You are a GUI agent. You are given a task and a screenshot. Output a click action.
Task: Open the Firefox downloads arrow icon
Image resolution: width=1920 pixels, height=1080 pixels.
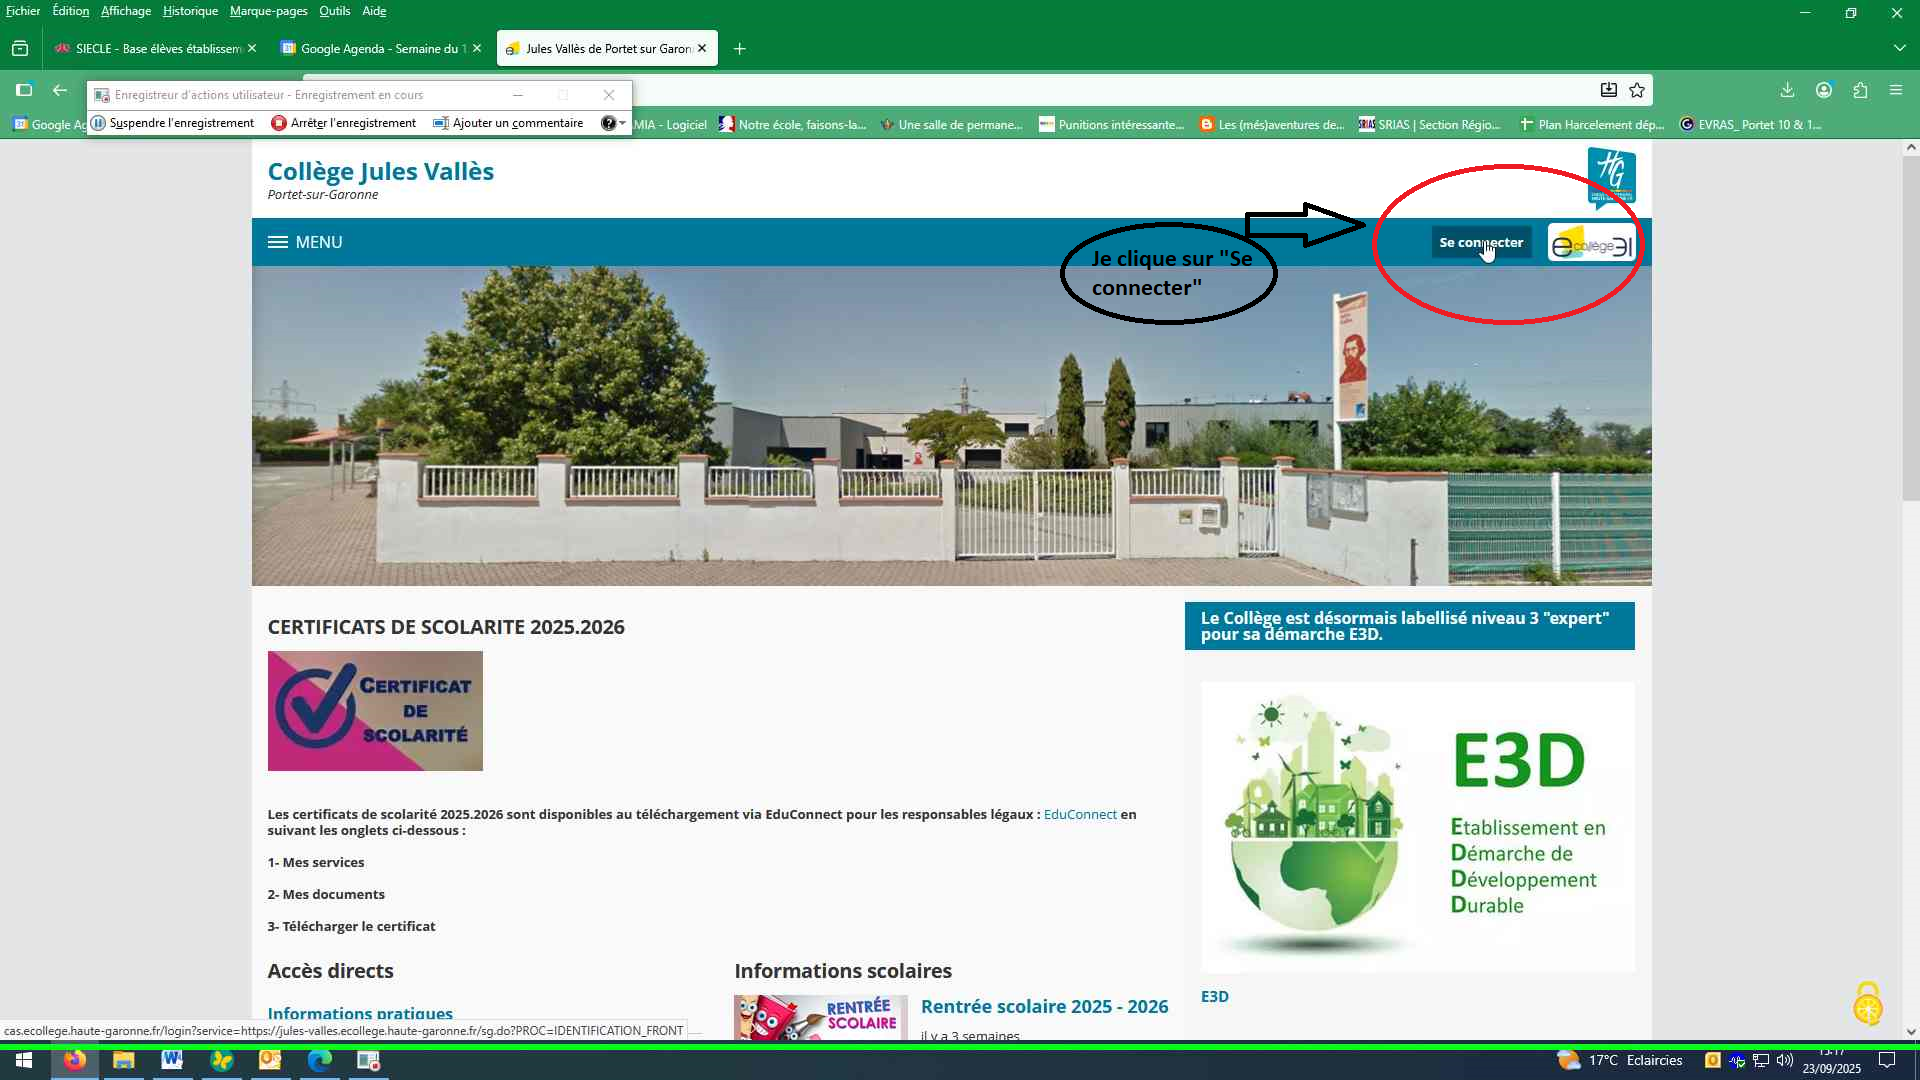point(1787,90)
